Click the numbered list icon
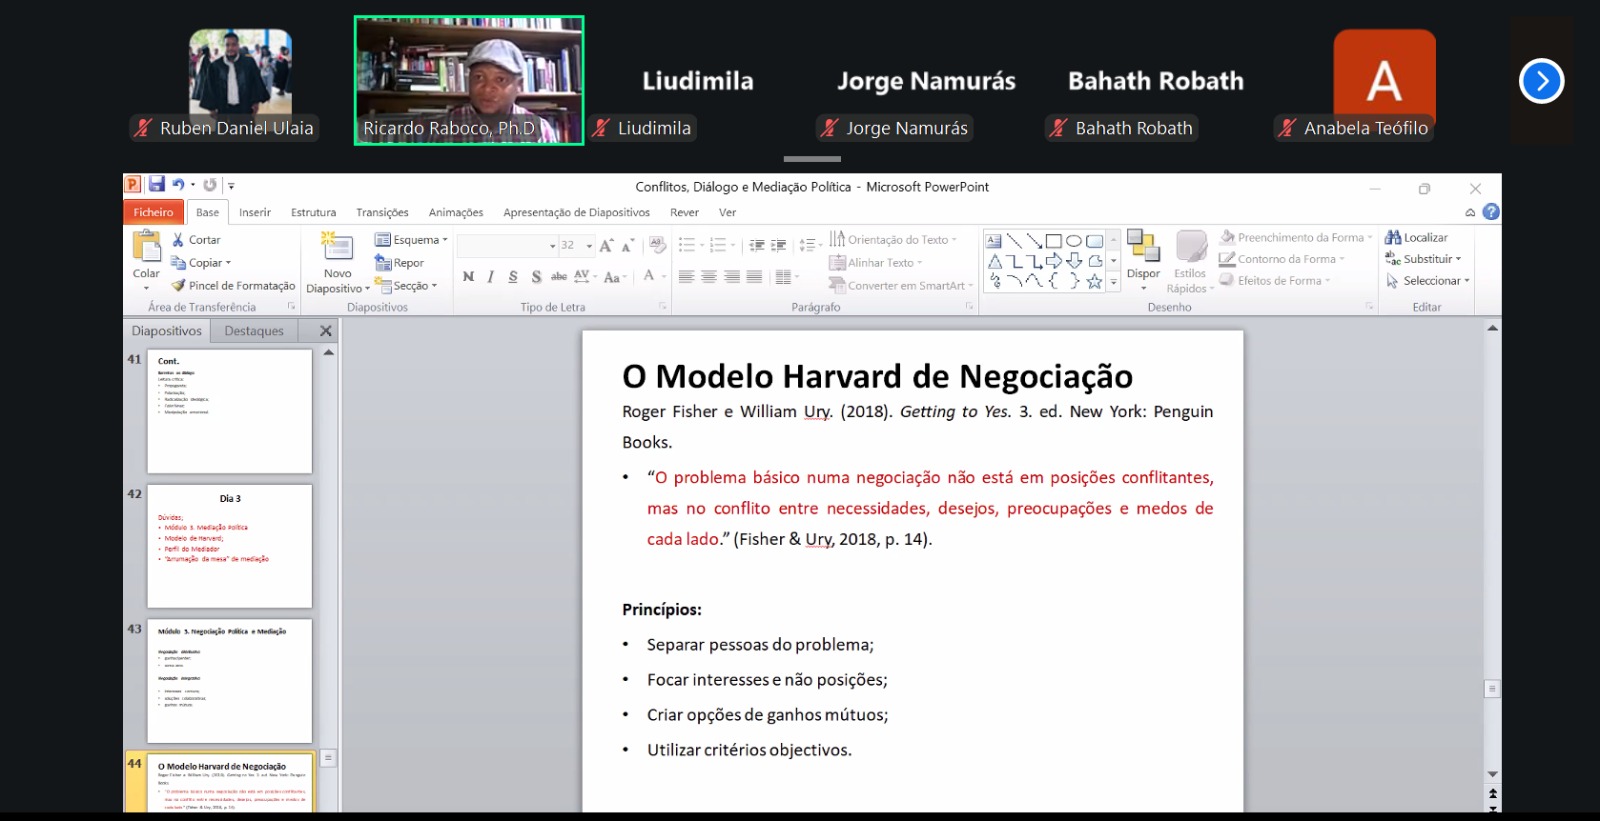 click(x=718, y=245)
